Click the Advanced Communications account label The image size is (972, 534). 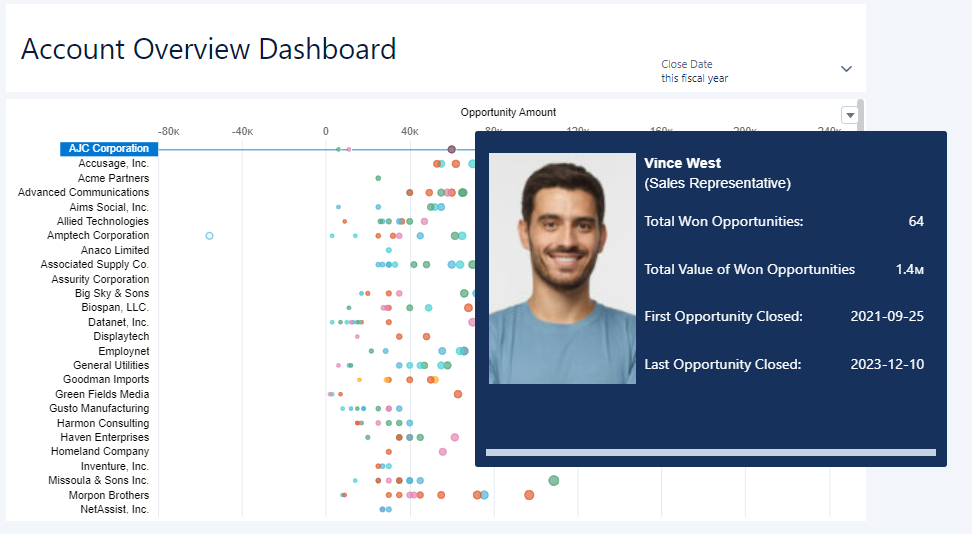pos(83,192)
